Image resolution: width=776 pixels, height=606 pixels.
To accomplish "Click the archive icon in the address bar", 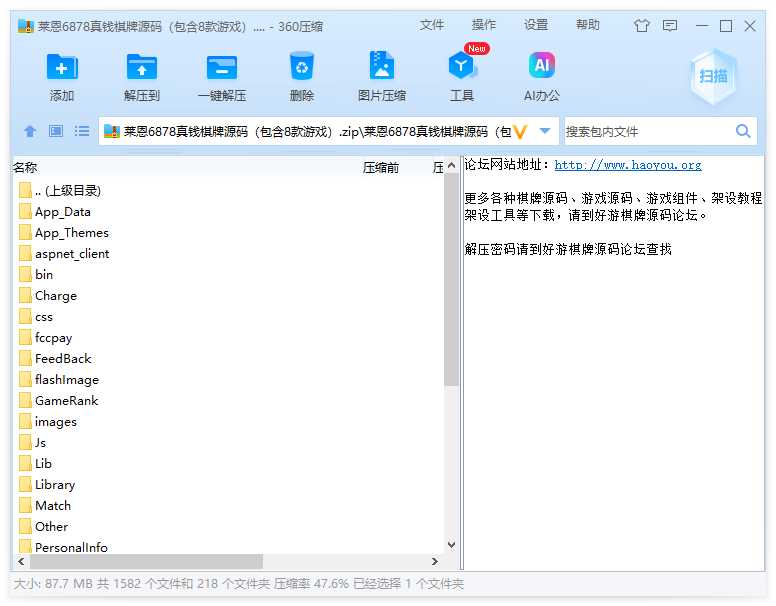I will (111, 131).
